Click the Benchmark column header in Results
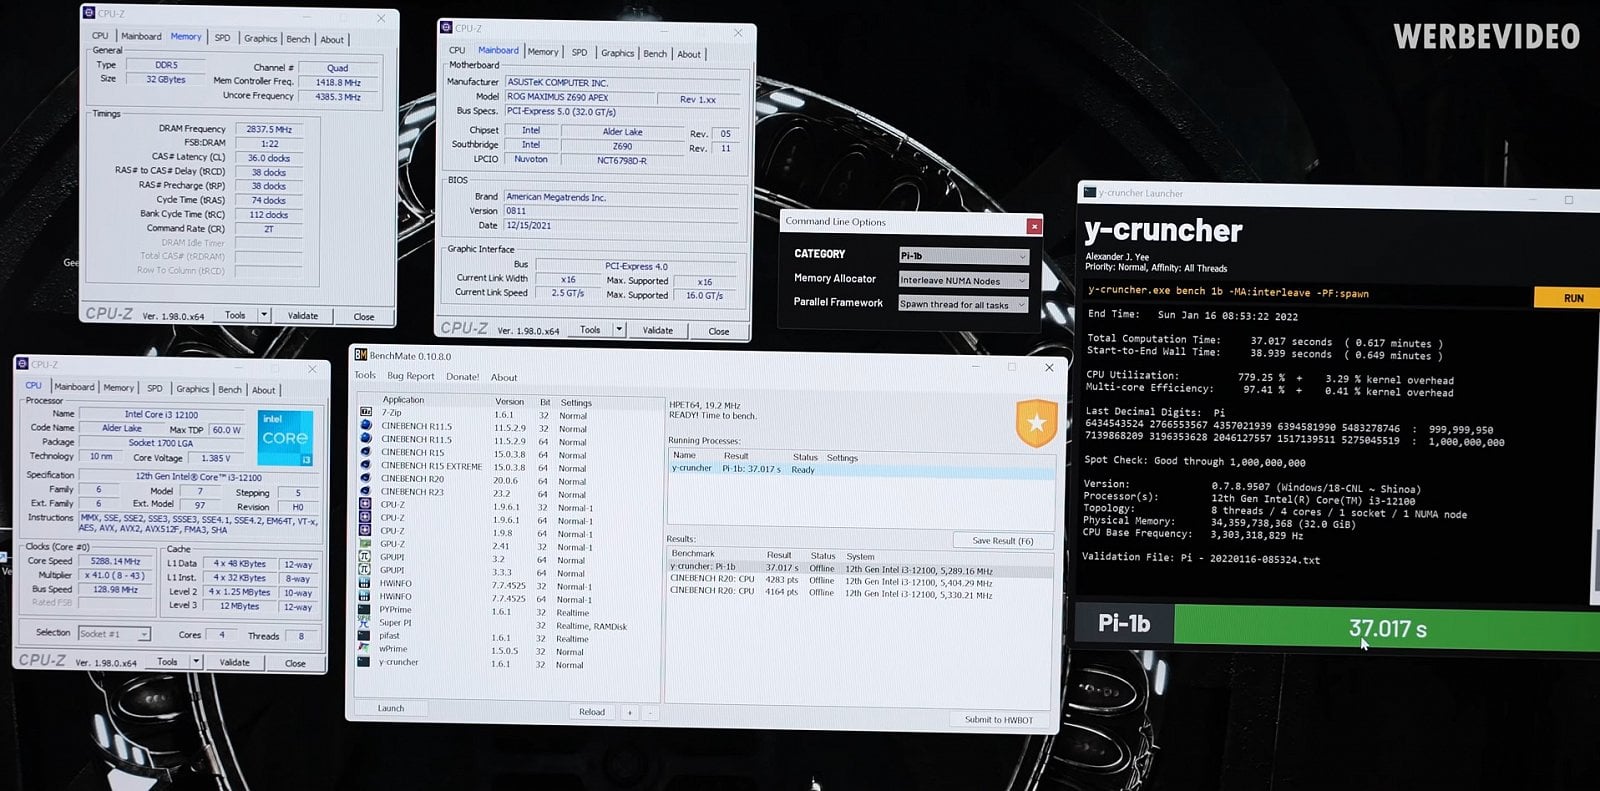Viewport: 1600px width, 791px height. tap(693, 554)
